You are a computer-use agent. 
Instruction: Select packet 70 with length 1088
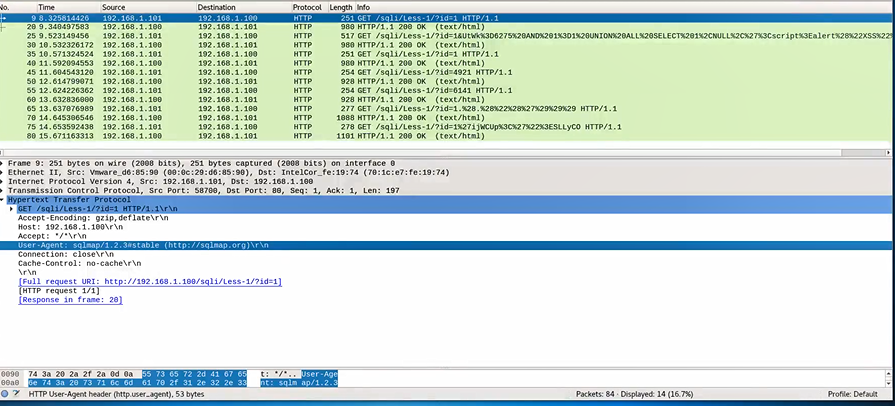click(x=445, y=118)
